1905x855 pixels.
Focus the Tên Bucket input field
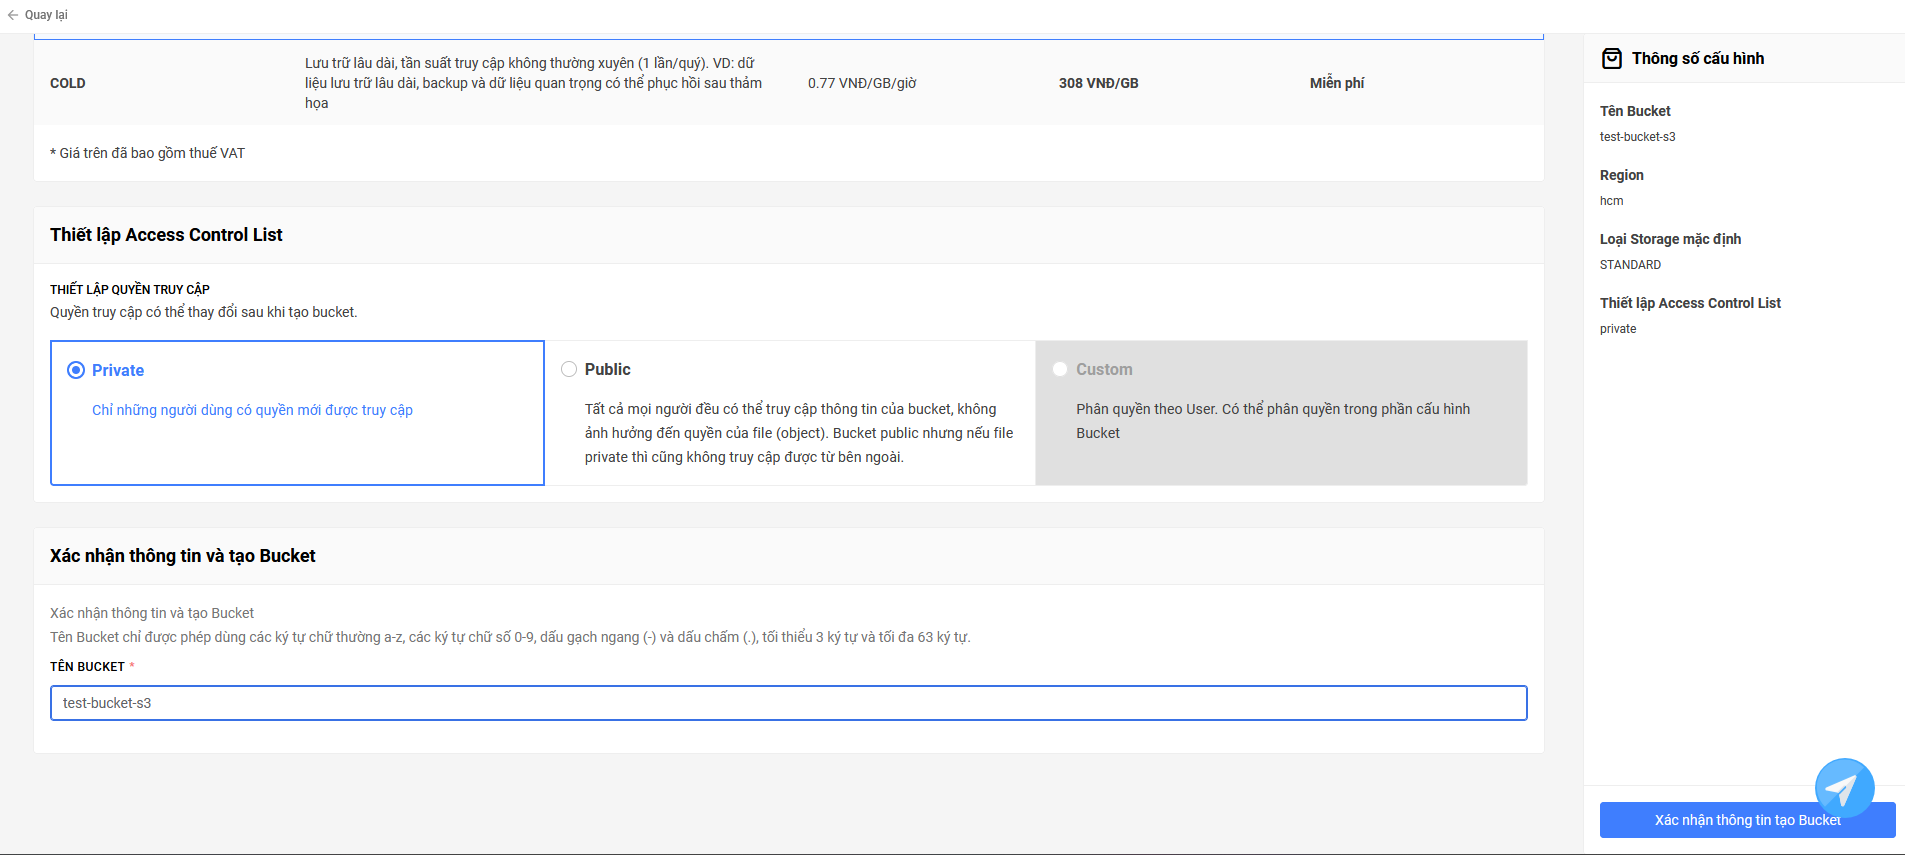click(x=788, y=703)
